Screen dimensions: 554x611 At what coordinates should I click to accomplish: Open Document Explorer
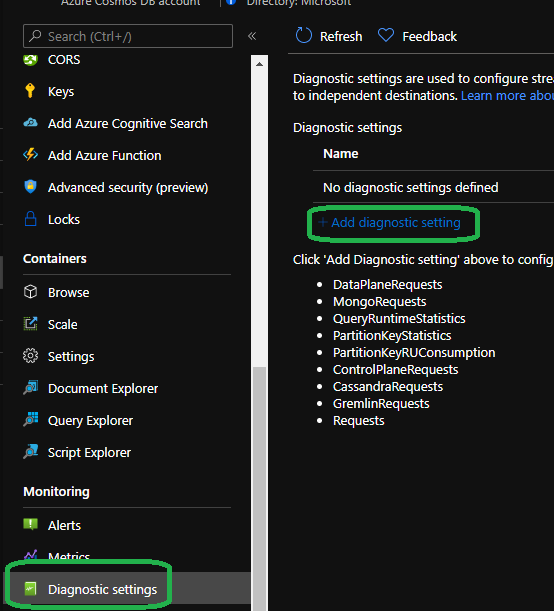coord(103,388)
